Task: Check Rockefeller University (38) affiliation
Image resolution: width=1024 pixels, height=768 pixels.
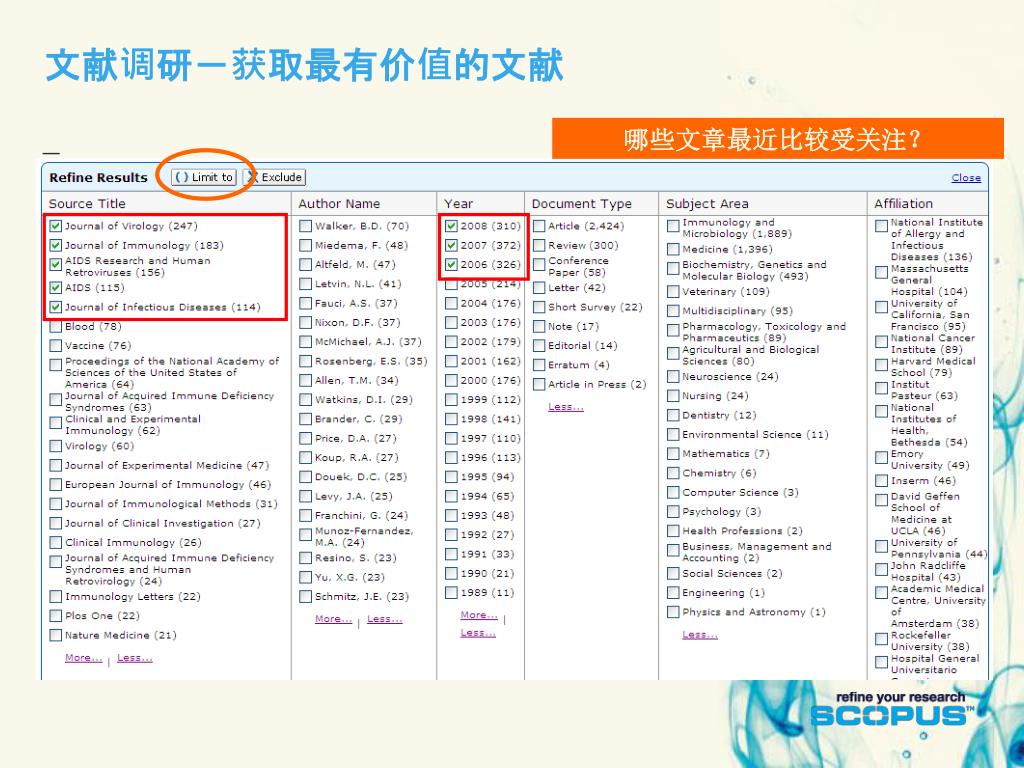Action: (x=882, y=639)
